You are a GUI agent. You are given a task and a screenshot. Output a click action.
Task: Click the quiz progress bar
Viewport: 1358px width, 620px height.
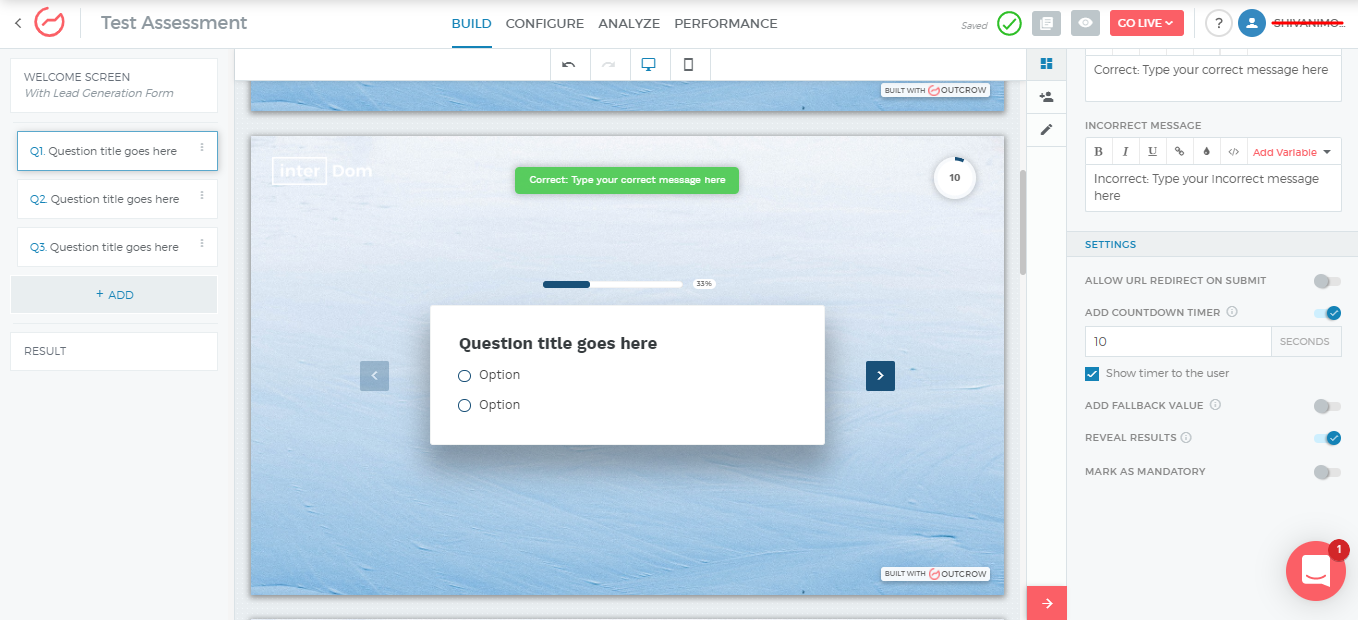pyautogui.click(x=612, y=284)
